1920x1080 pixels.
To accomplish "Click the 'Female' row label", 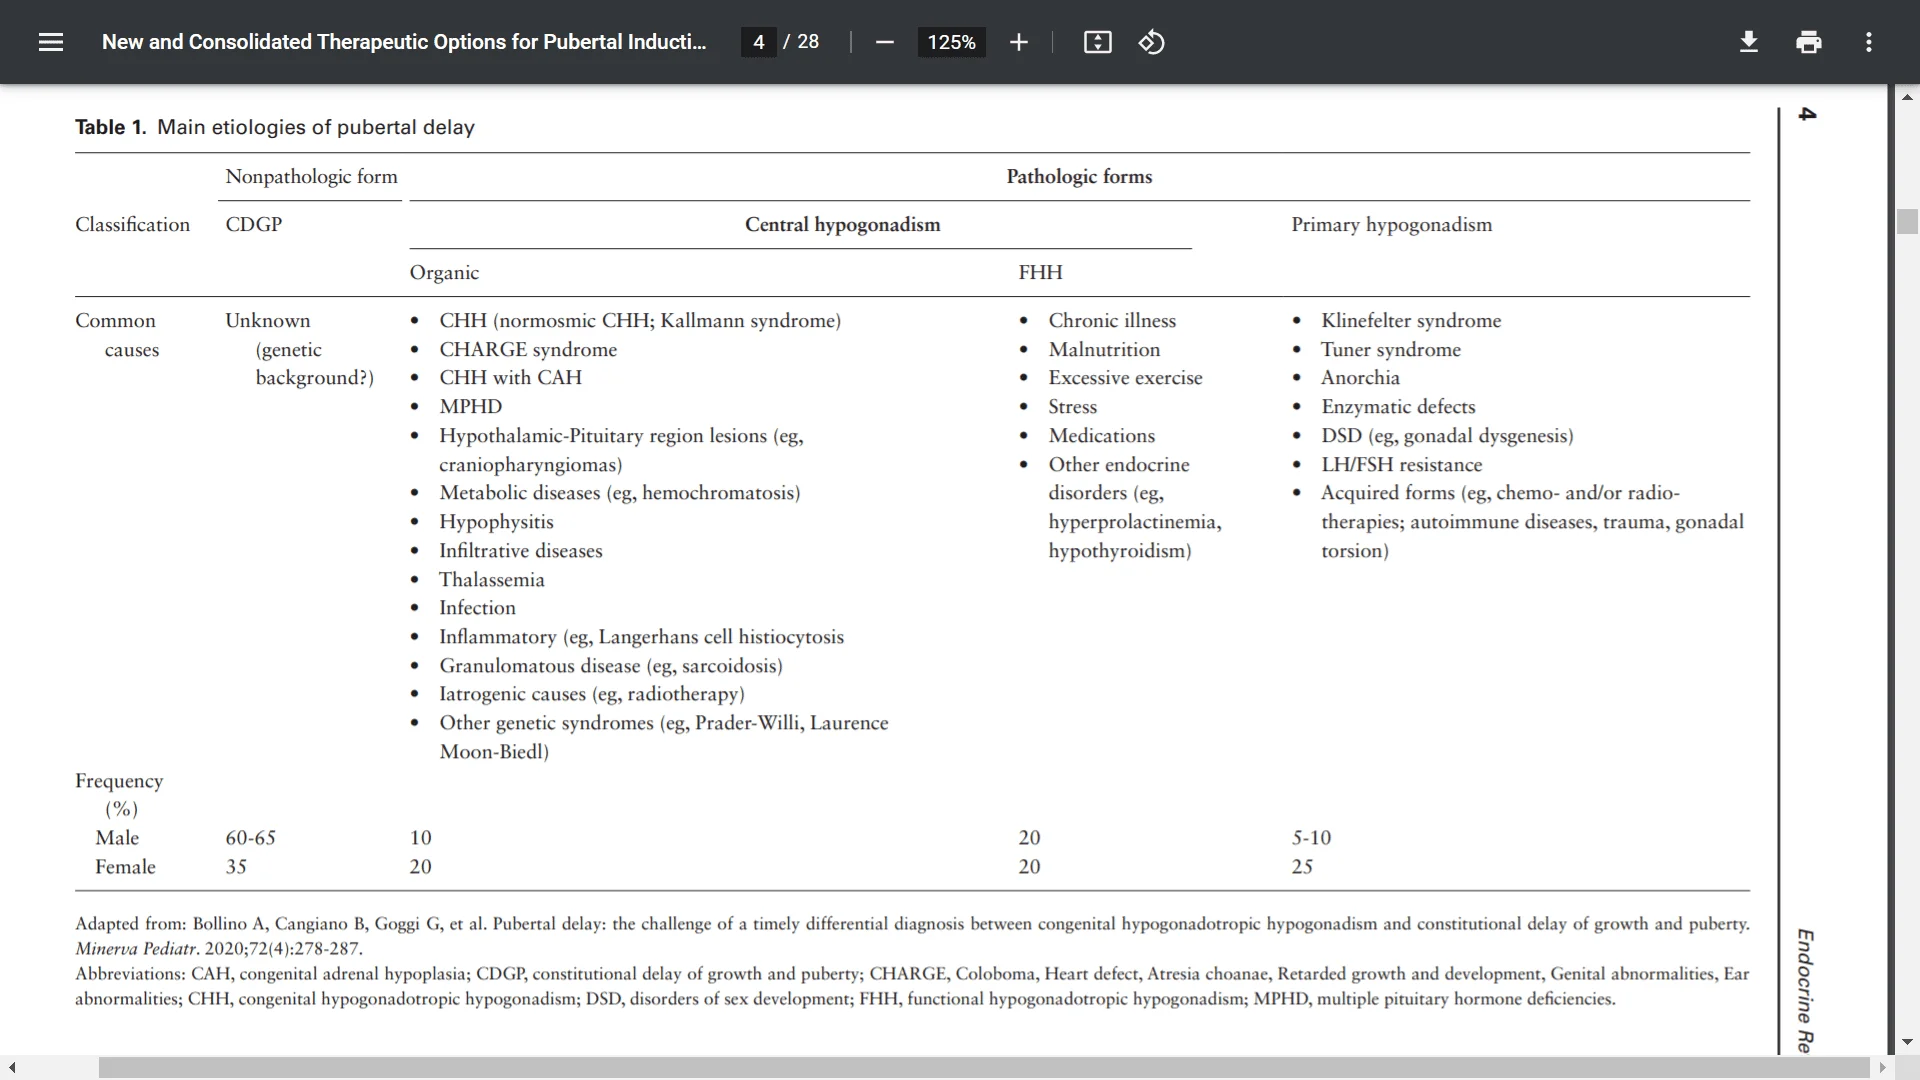I will pyautogui.click(x=125, y=867).
